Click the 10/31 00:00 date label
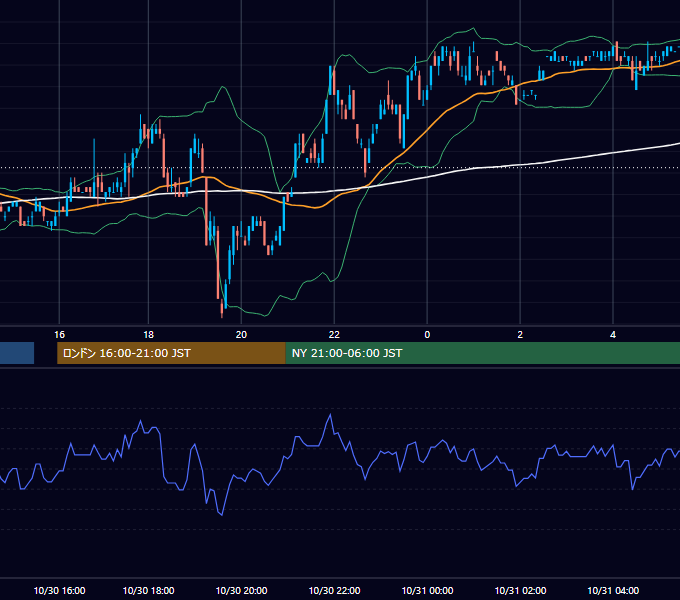The width and height of the screenshot is (680, 600). pos(427,590)
